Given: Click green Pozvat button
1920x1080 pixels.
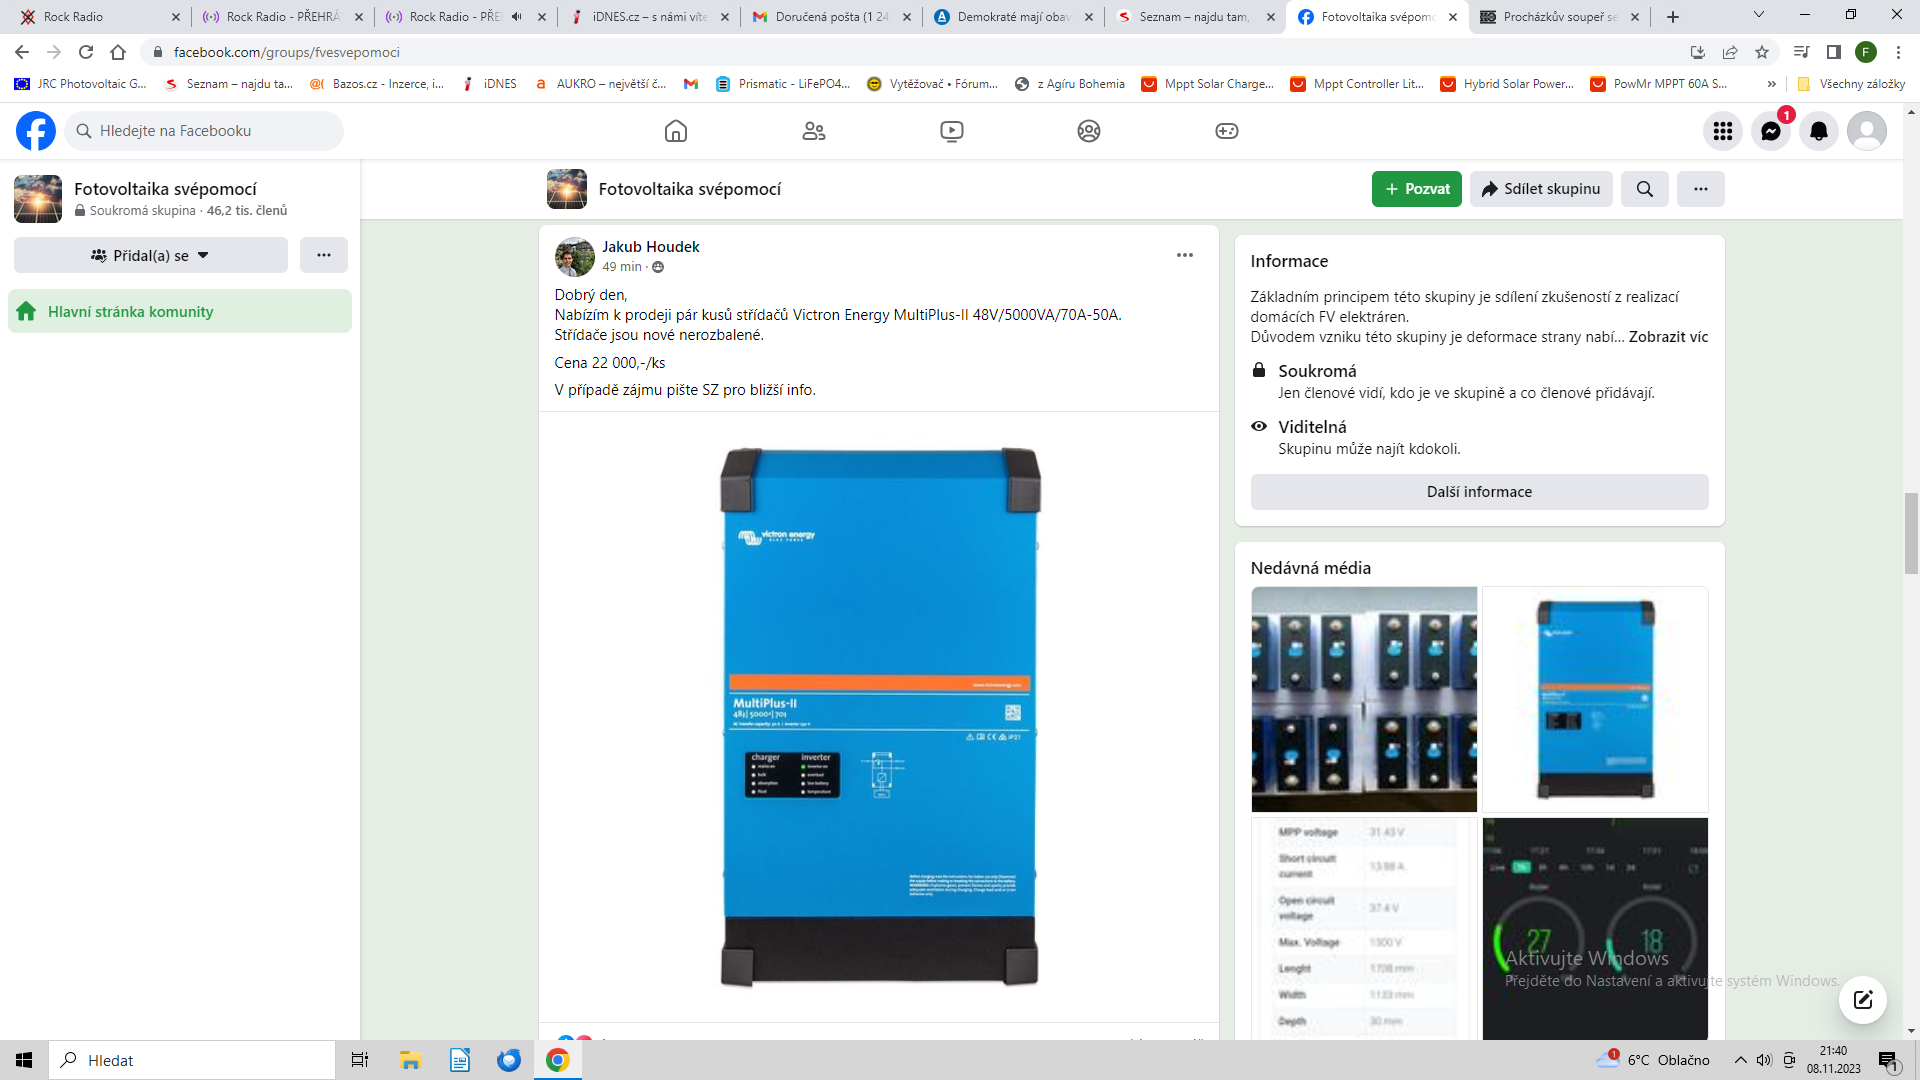Looking at the screenshot, I should click(1416, 189).
